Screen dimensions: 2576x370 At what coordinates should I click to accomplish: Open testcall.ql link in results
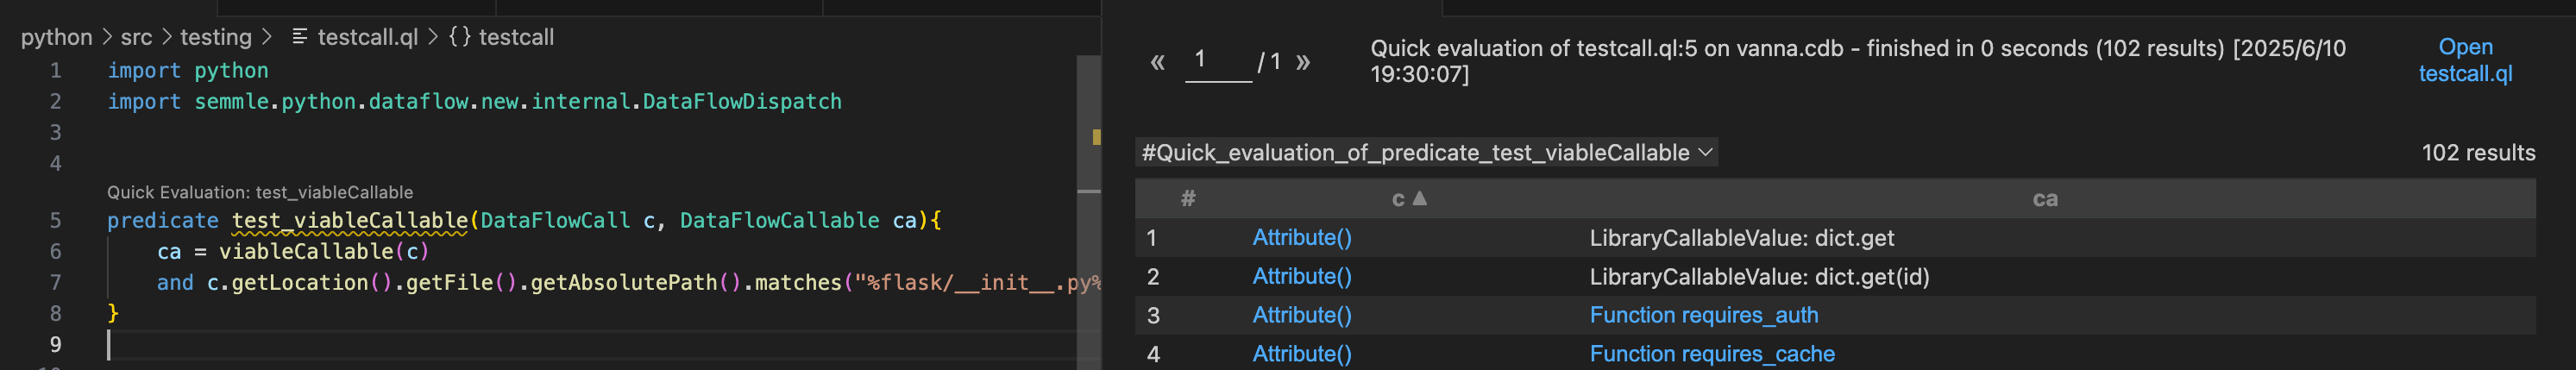(2465, 60)
